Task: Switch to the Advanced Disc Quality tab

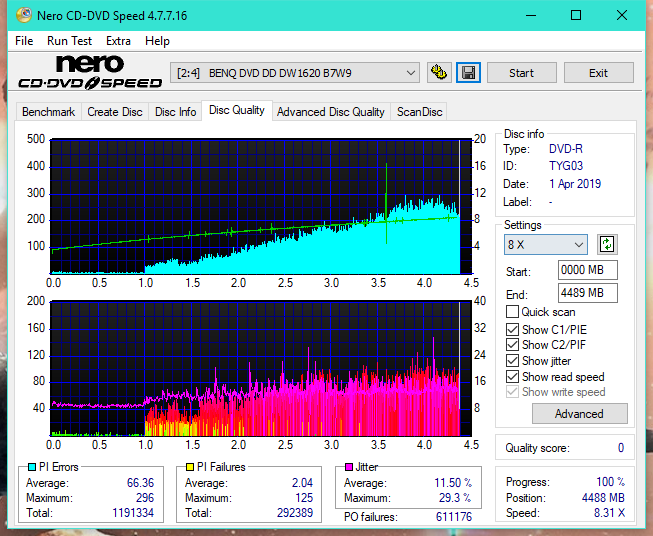Action: (331, 112)
